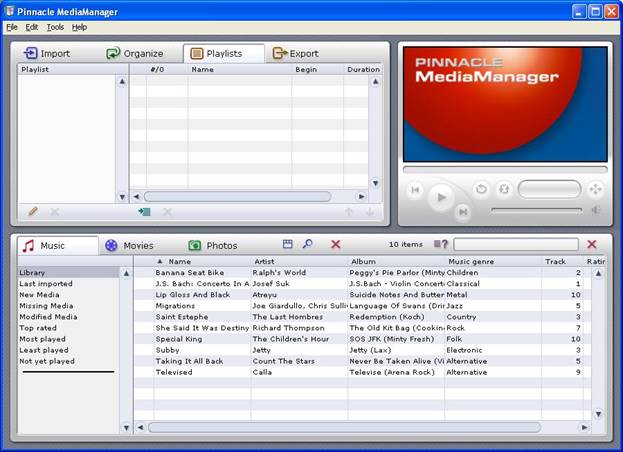
Task: Click the library search input field
Action: pyautogui.click(x=516, y=244)
